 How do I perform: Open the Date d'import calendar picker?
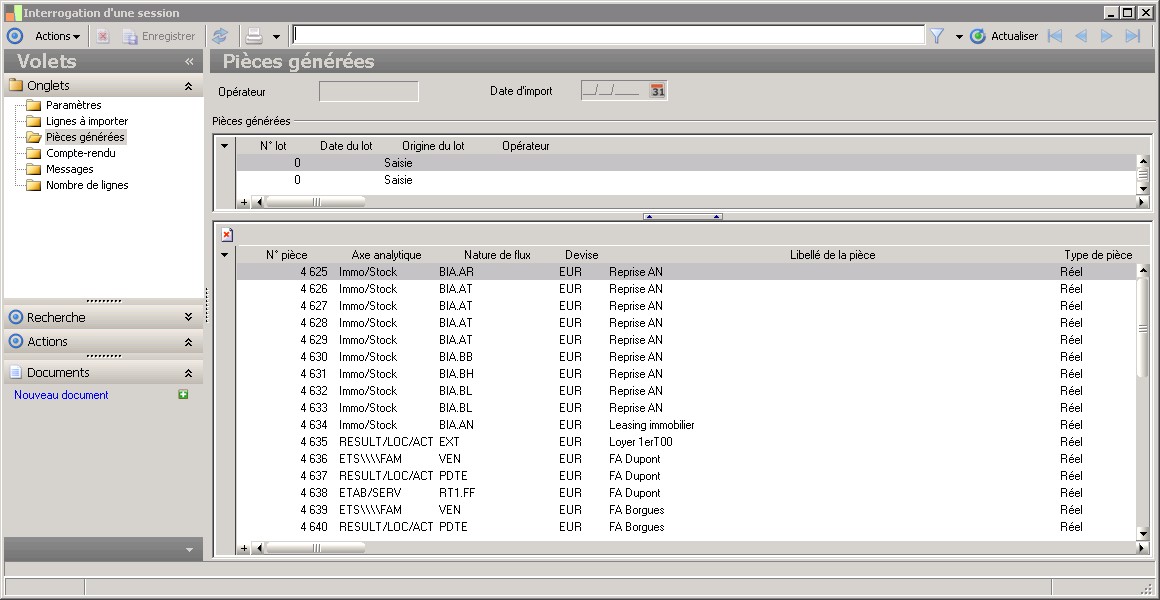pyautogui.click(x=657, y=91)
